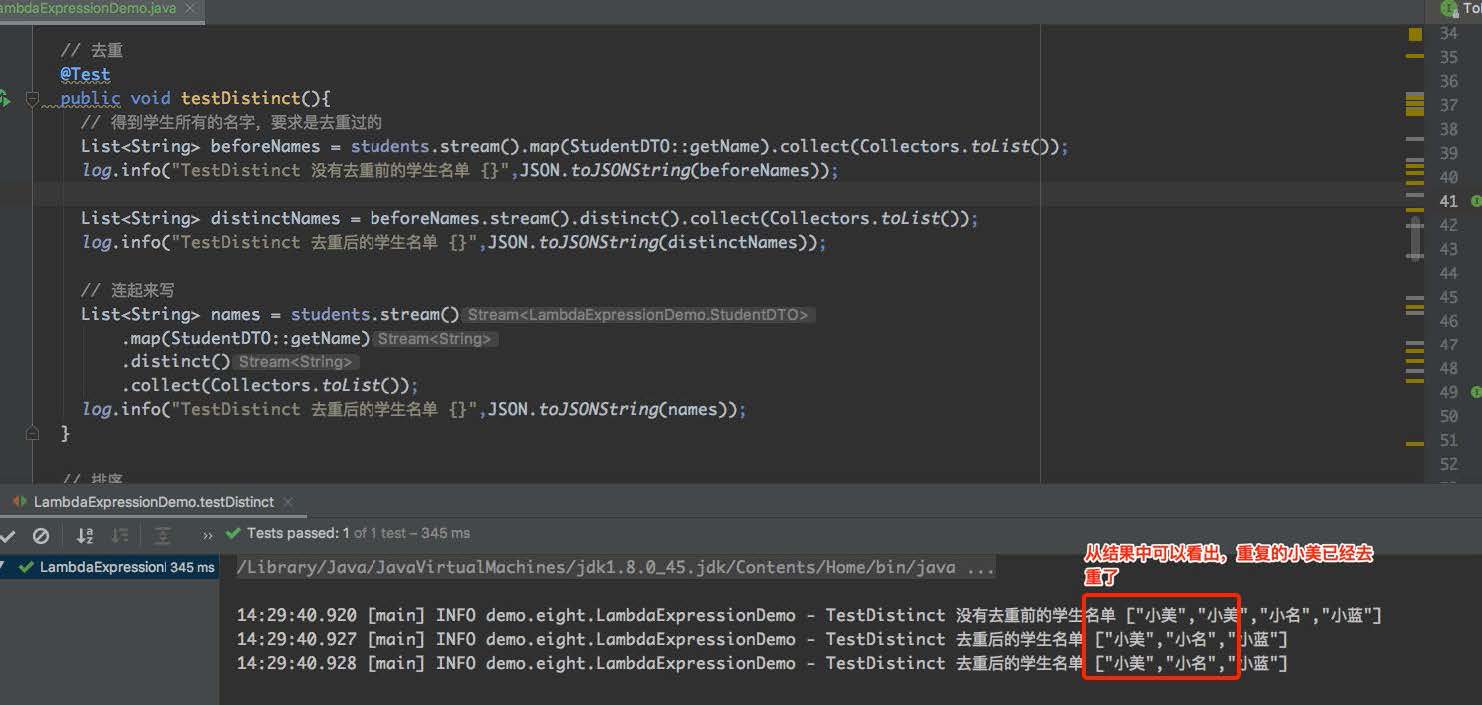Click the 14:29:40.920 console log line
1482x705 pixels.
pyautogui.click(x=808, y=616)
